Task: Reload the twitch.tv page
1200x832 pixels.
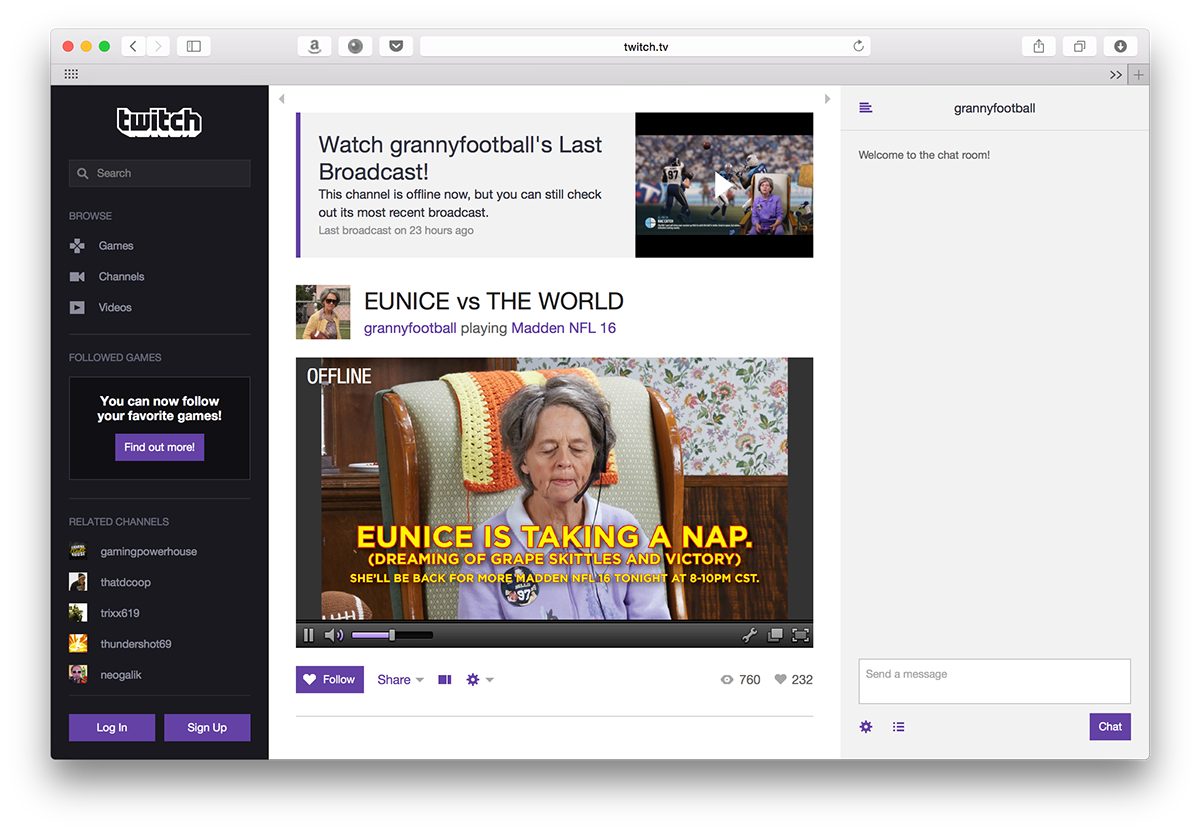Action: click(x=858, y=46)
